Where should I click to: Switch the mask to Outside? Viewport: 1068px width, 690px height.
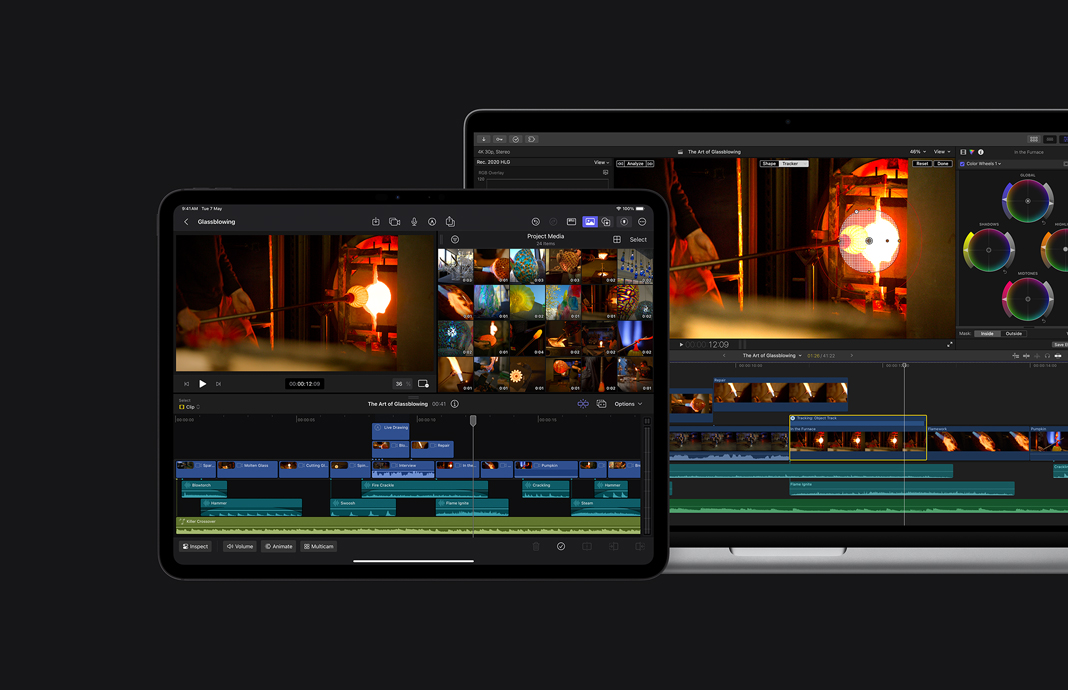(1013, 334)
